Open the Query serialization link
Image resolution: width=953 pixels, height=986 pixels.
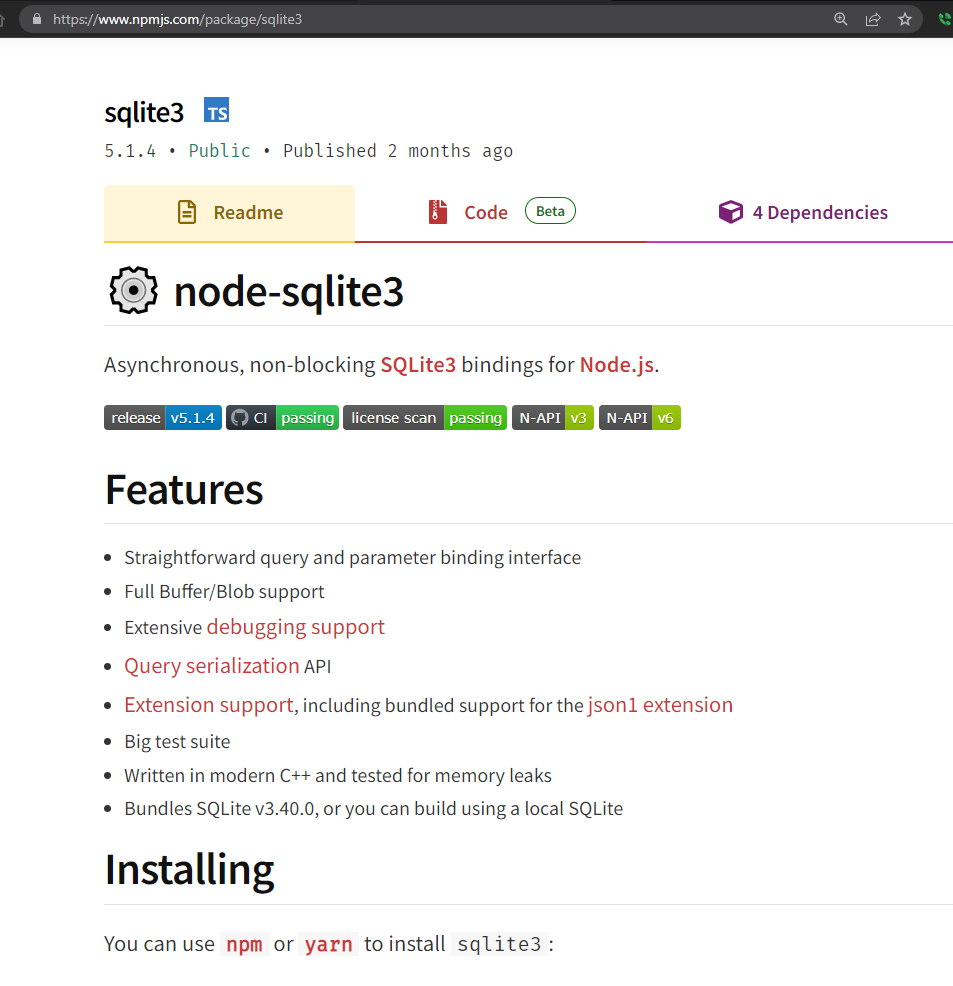212,666
